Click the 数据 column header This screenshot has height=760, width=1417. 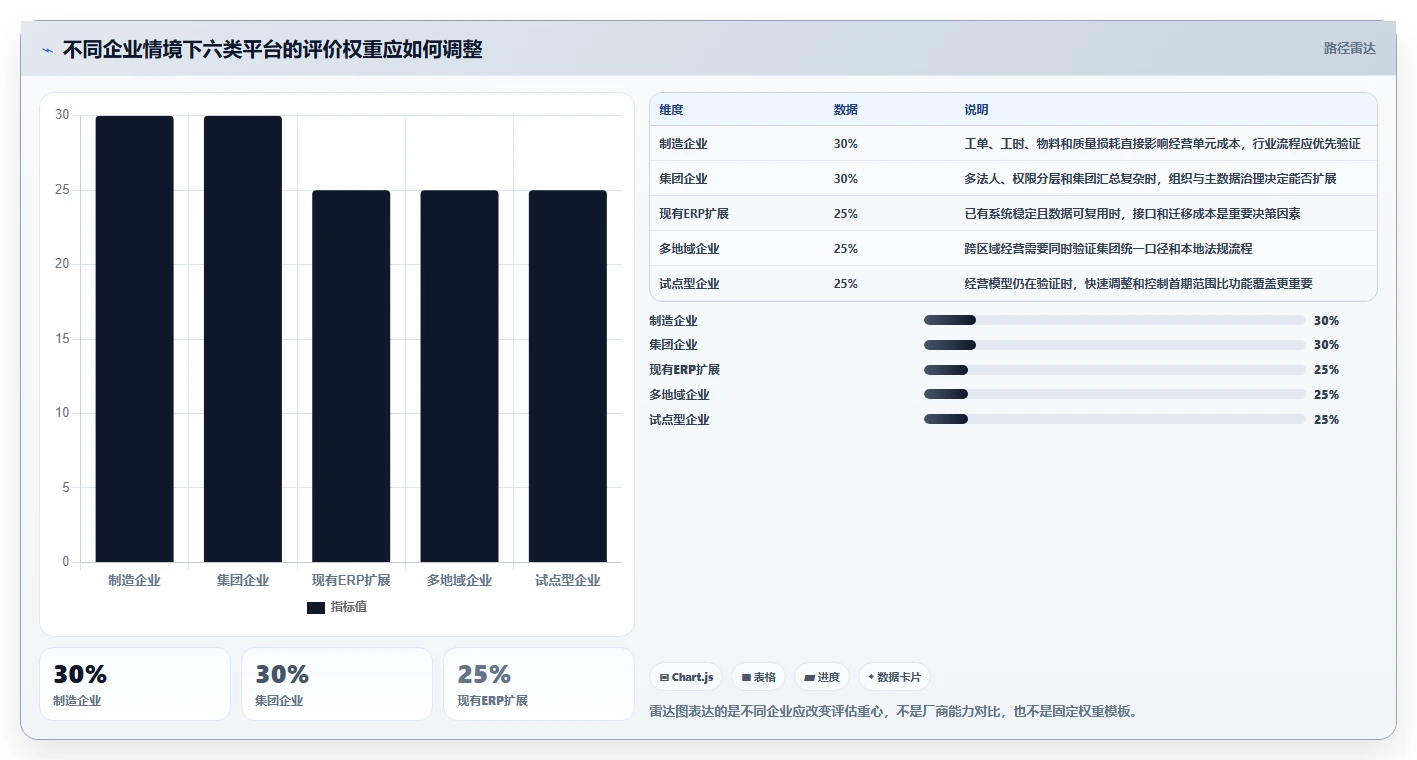coord(845,110)
